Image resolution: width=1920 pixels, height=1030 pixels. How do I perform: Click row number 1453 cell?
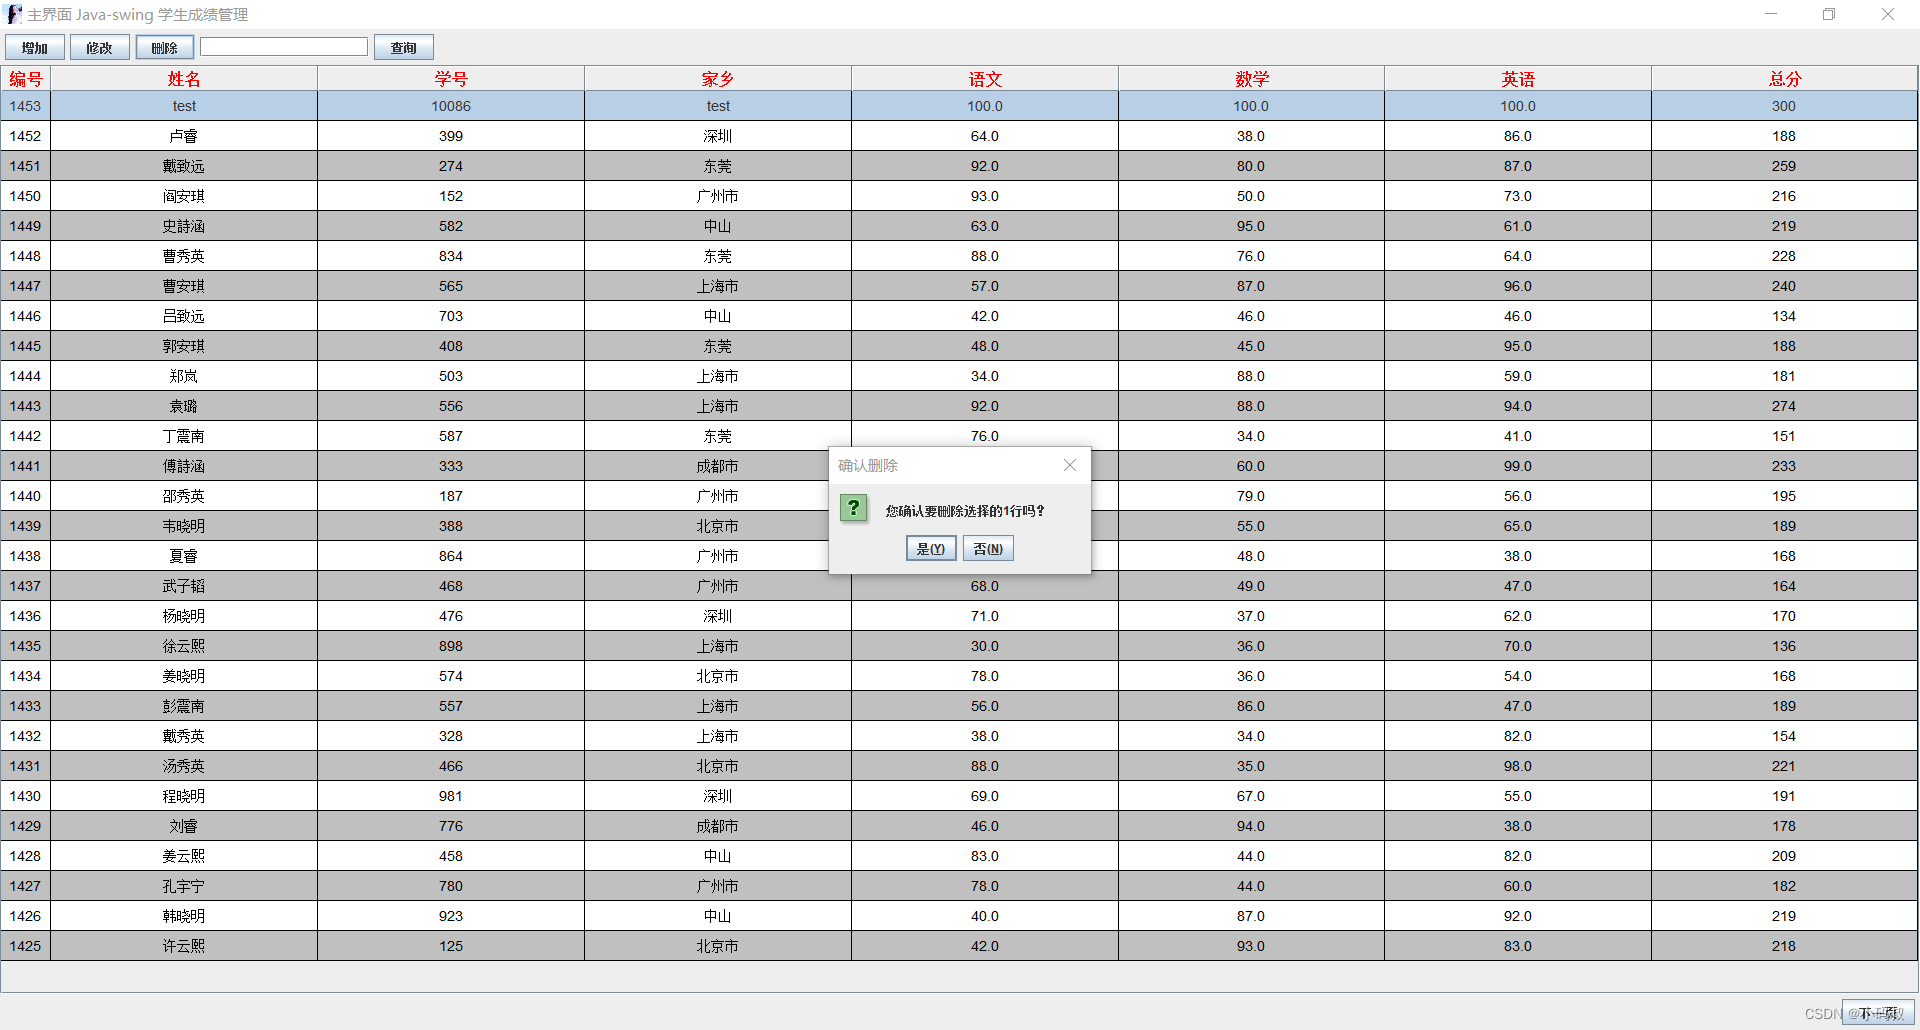26,106
